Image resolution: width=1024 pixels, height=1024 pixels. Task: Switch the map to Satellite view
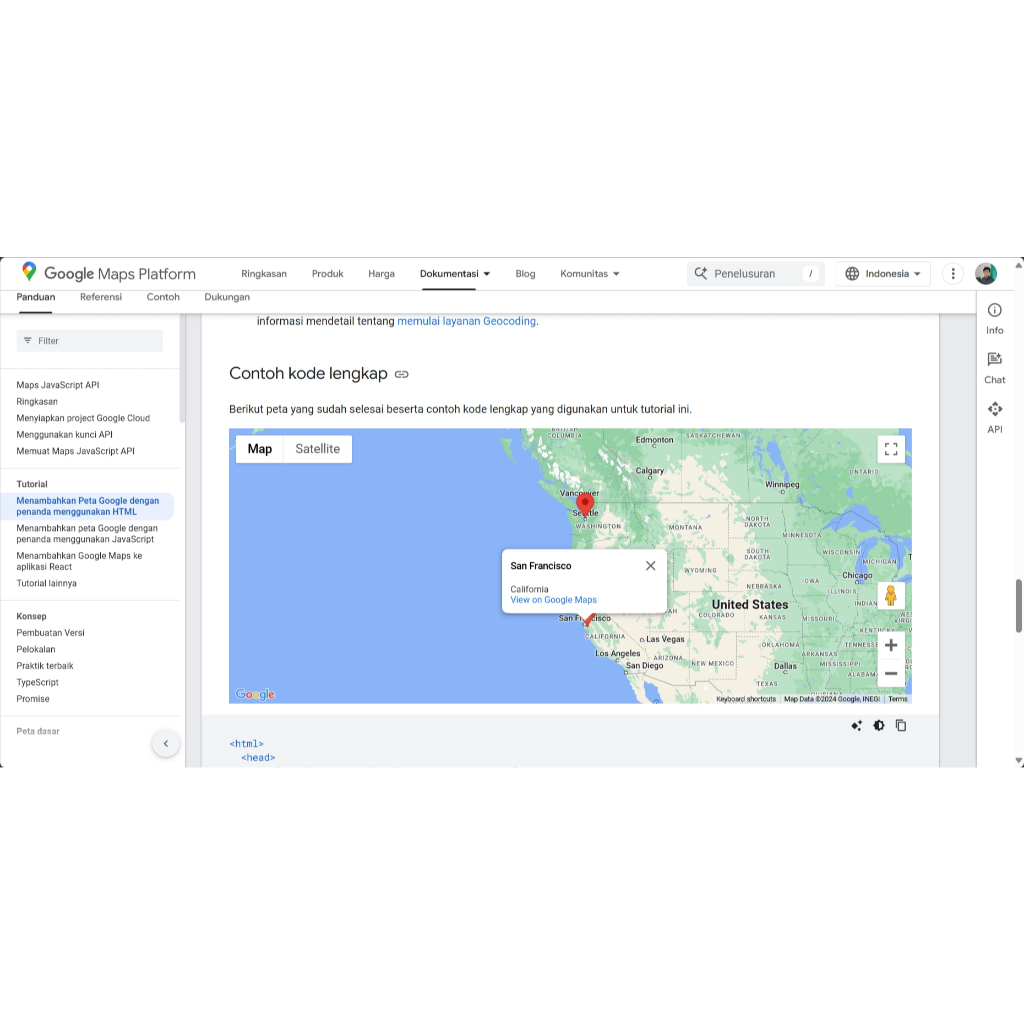pyautogui.click(x=317, y=449)
